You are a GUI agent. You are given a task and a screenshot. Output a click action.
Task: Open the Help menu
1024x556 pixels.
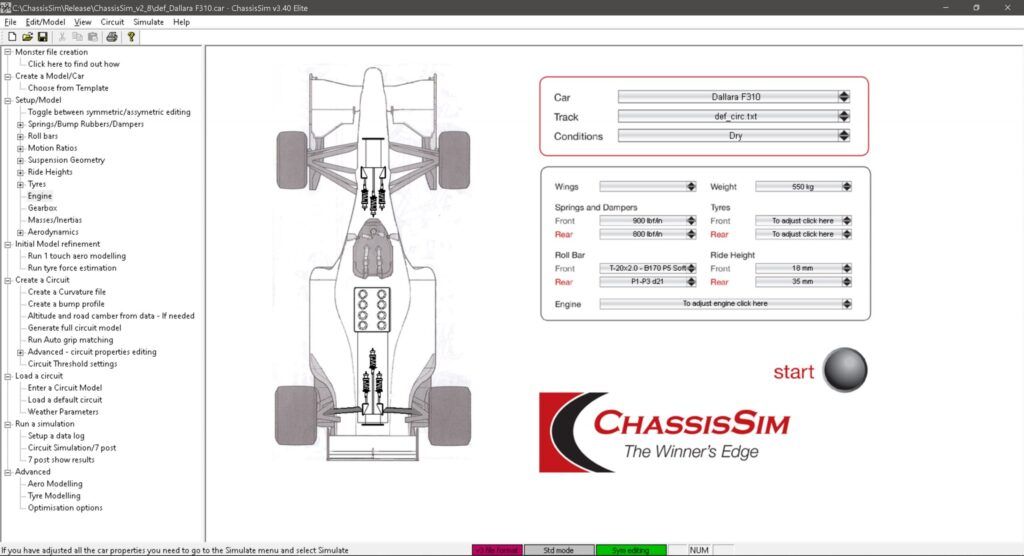tap(181, 22)
